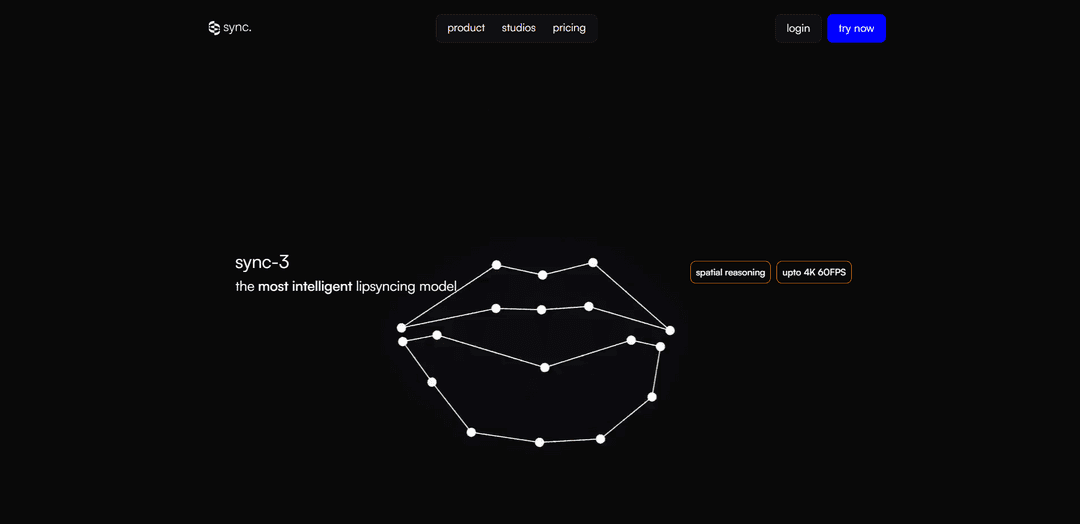Click the lowest dip dot inside the mouth
Image resolution: width=1080 pixels, height=524 pixels.
click(545, 367)
